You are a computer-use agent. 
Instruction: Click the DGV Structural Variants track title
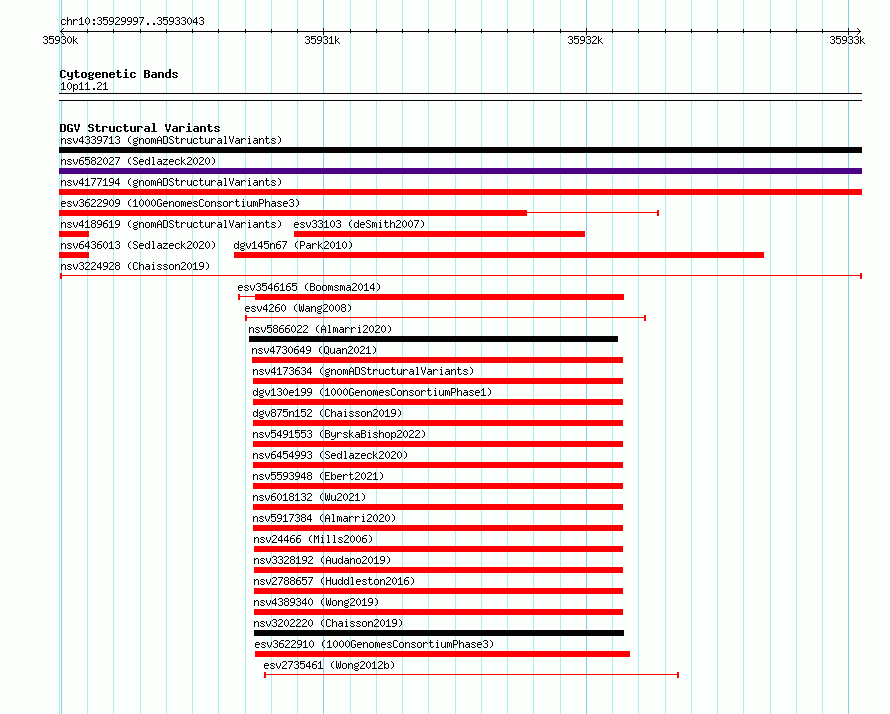click(x=140, y=128)
